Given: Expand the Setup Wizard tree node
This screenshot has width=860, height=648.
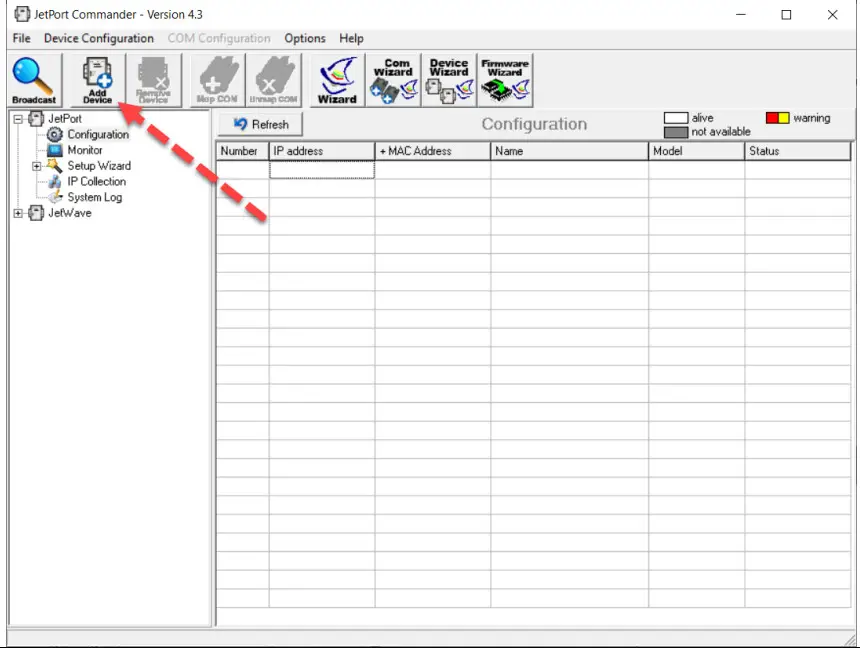Looking at the screenshot, I should [37, 166].
